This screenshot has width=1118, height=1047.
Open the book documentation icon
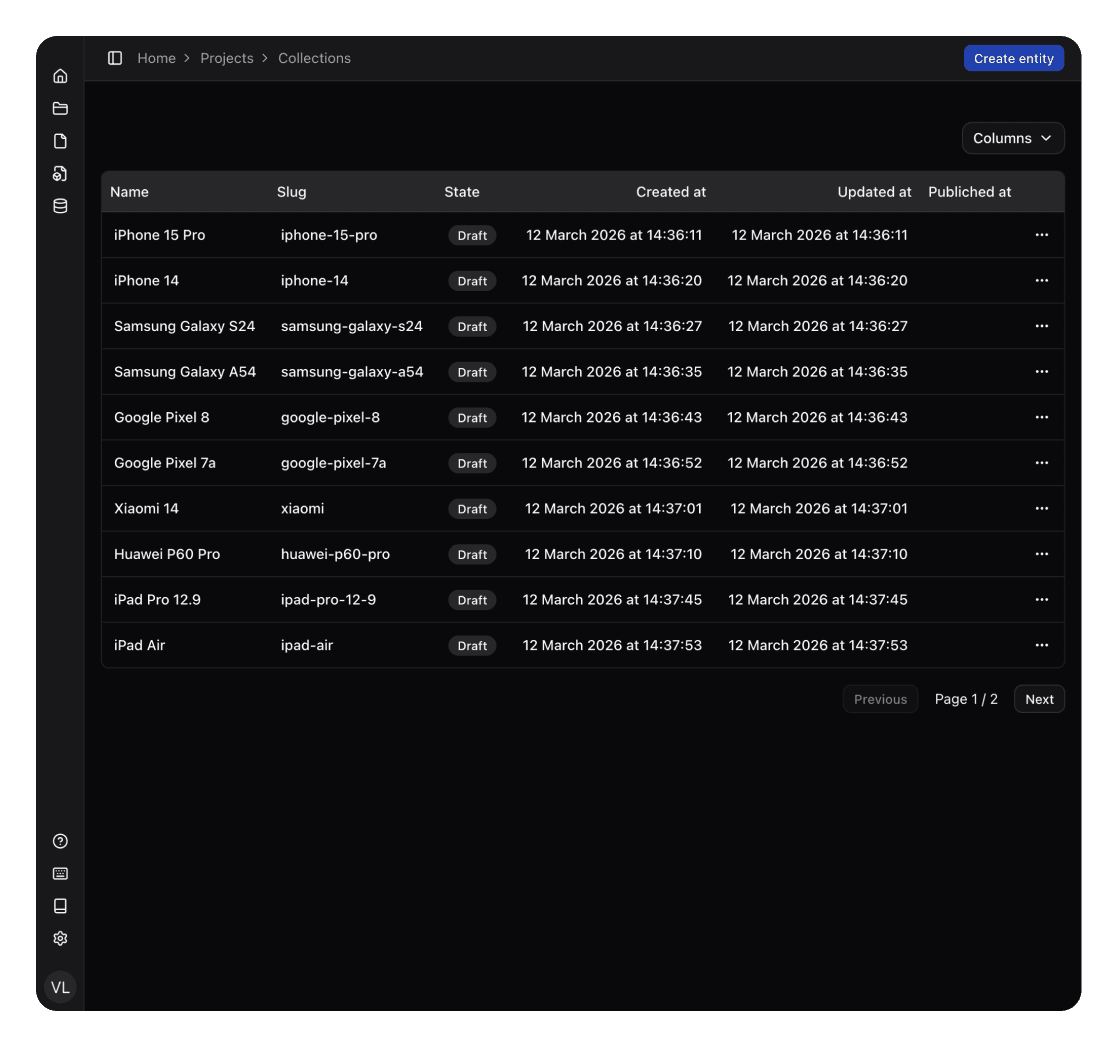click(x=60, y=906)
